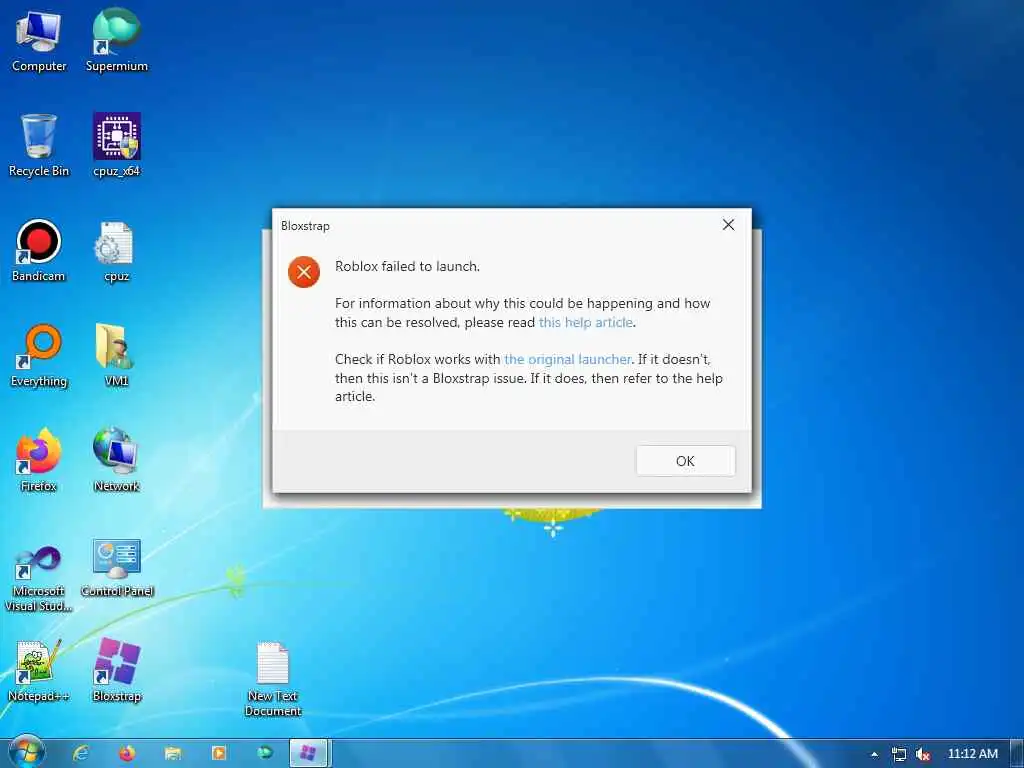Select the Computer desktop icon
The height and width of the screenshot is (768, 1024).
pyautogui.click(x=39, y=42)
